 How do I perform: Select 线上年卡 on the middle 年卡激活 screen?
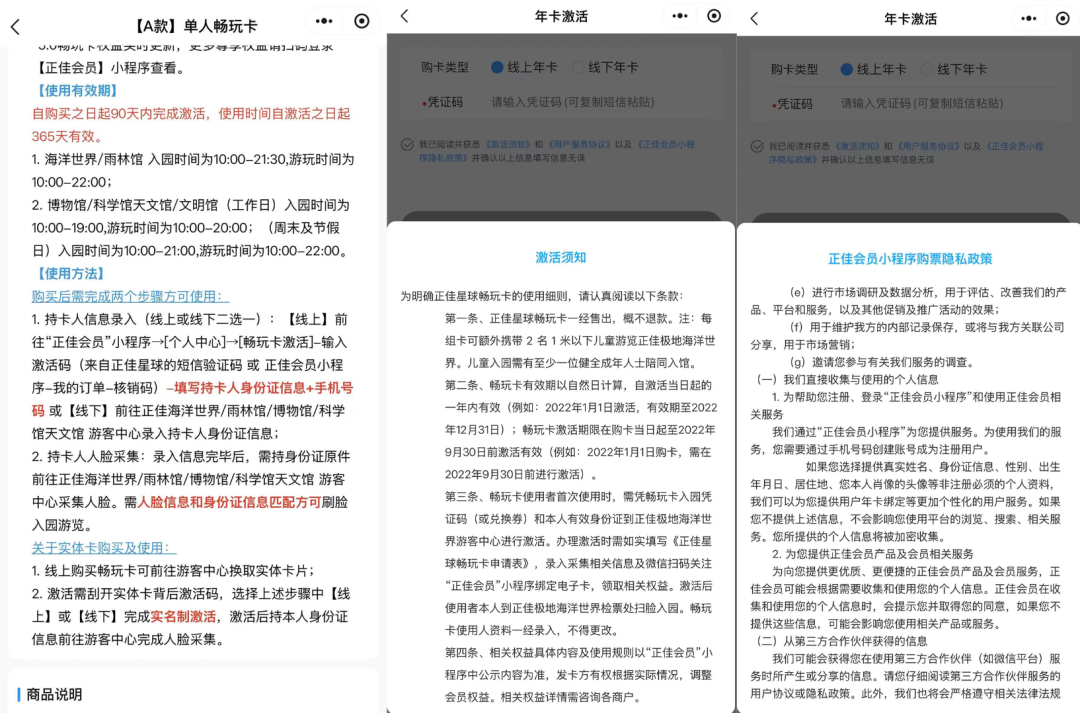coord(523,68)
